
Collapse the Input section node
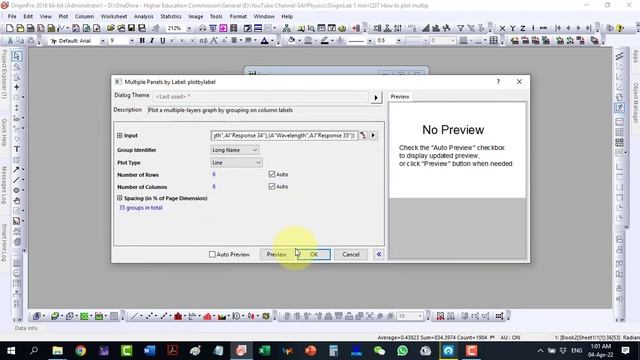click(x=120, y=135)
